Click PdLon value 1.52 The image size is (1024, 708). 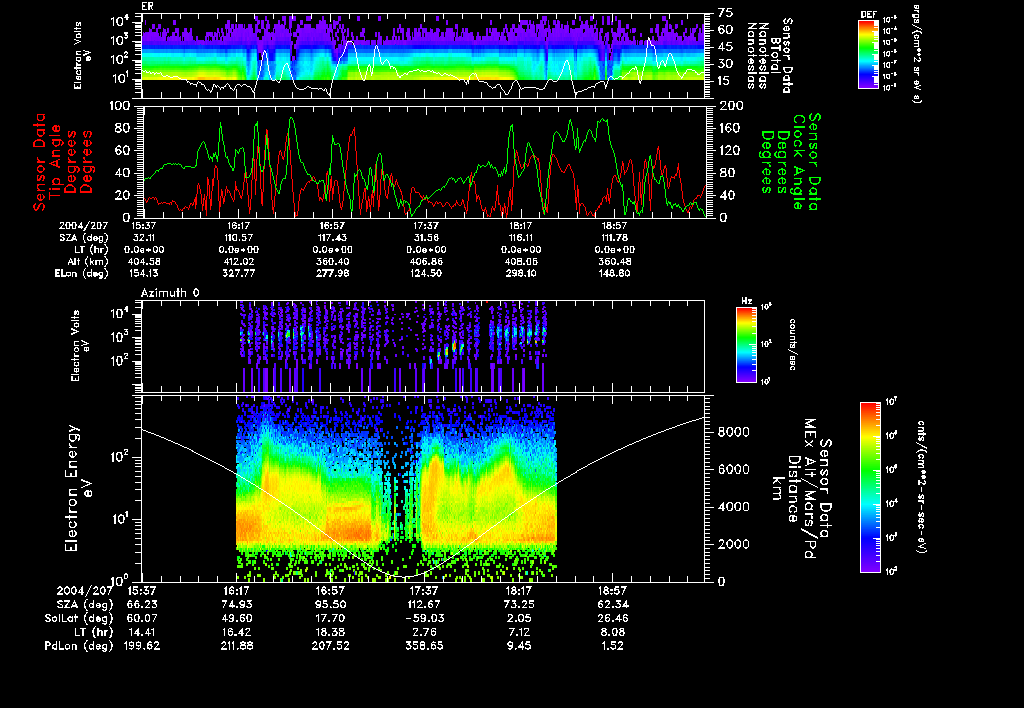tap(612, 645)
